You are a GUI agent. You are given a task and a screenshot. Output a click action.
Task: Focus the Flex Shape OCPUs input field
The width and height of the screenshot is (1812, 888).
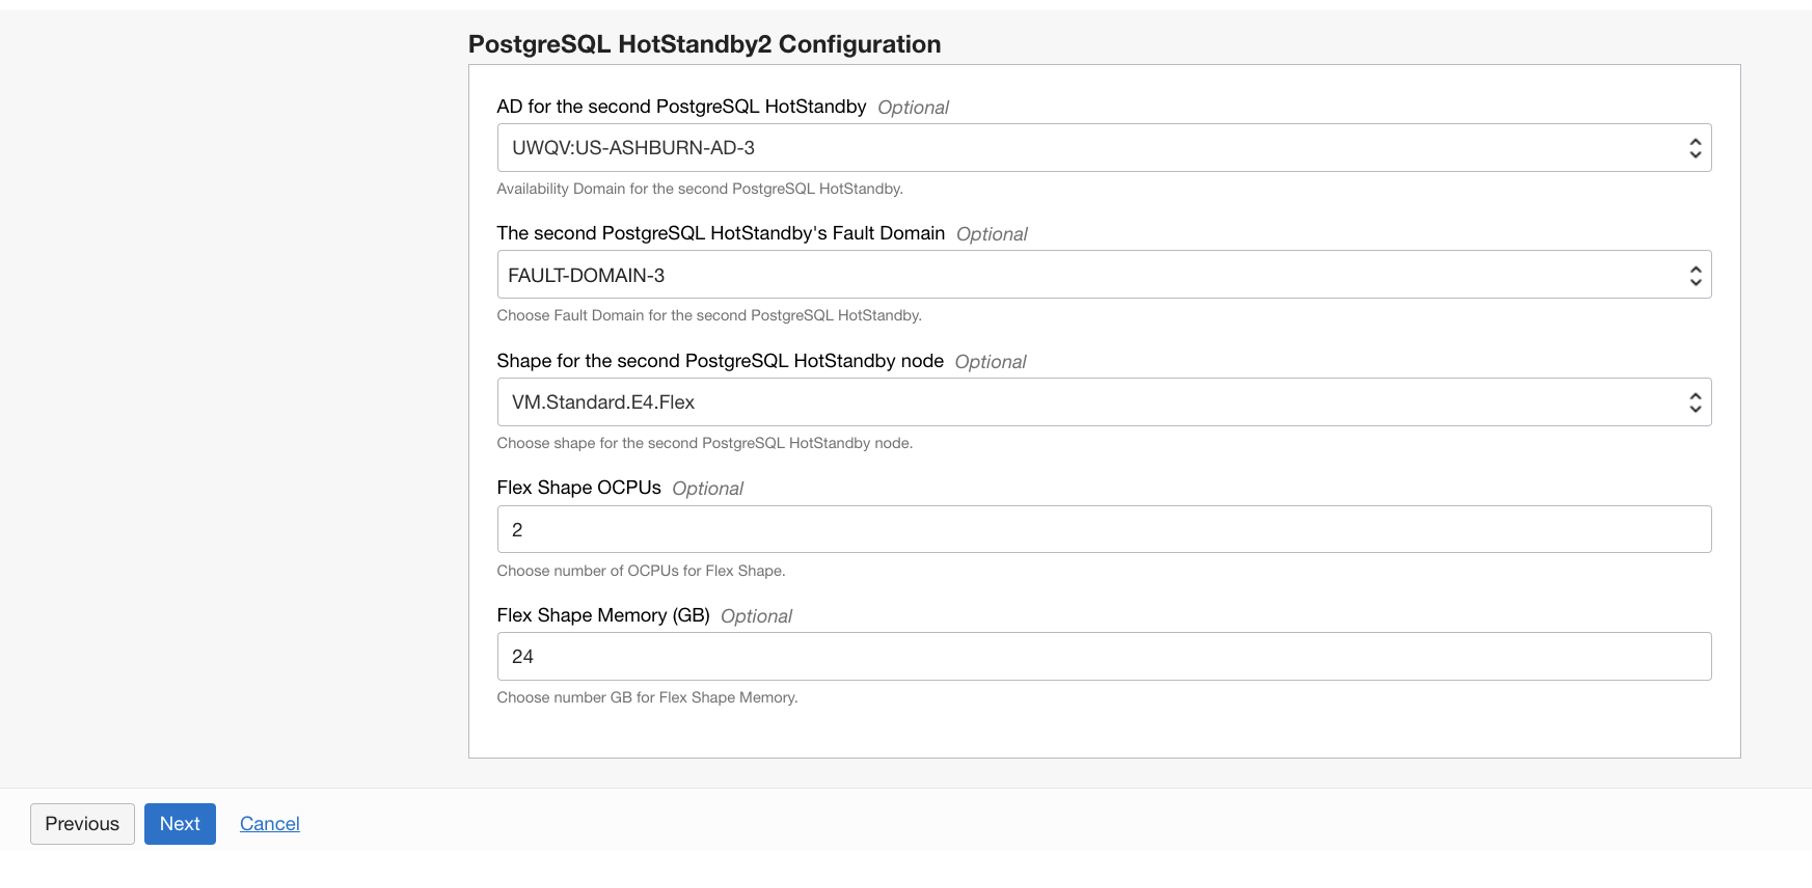click(x=1103, y=529)
